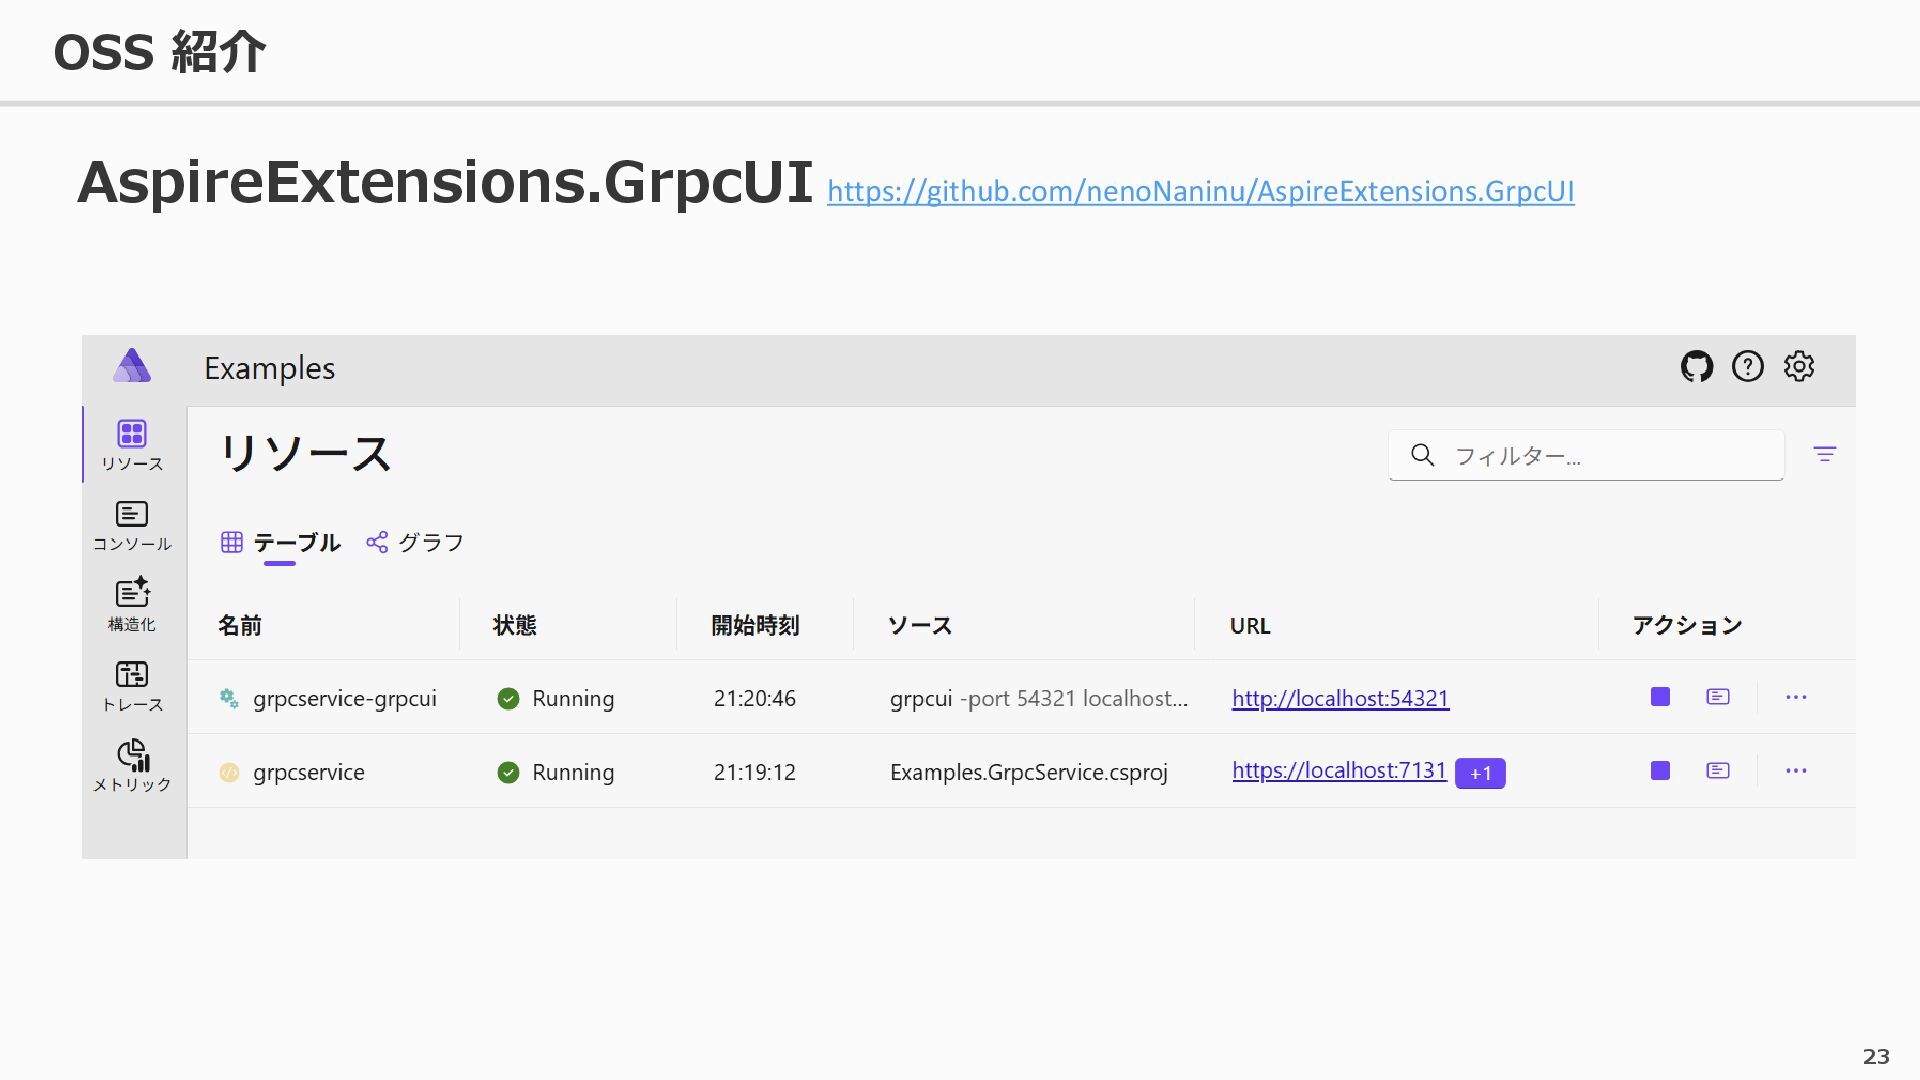View console logs for grpcservice row

click(1718, 771)
